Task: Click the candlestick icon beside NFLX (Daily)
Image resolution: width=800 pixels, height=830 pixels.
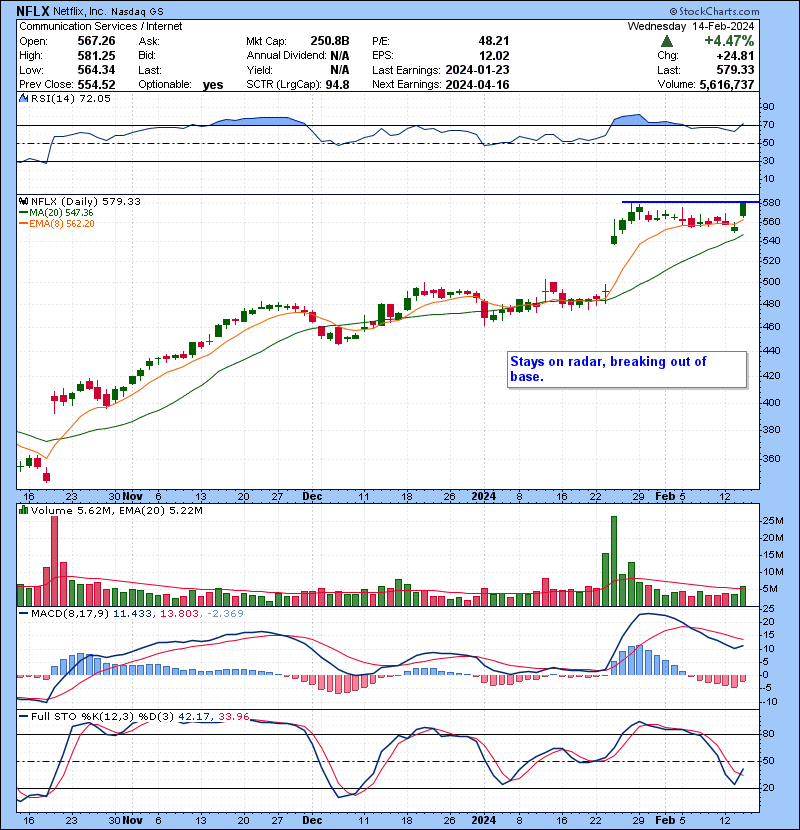Action: click(x=22, y=201)
